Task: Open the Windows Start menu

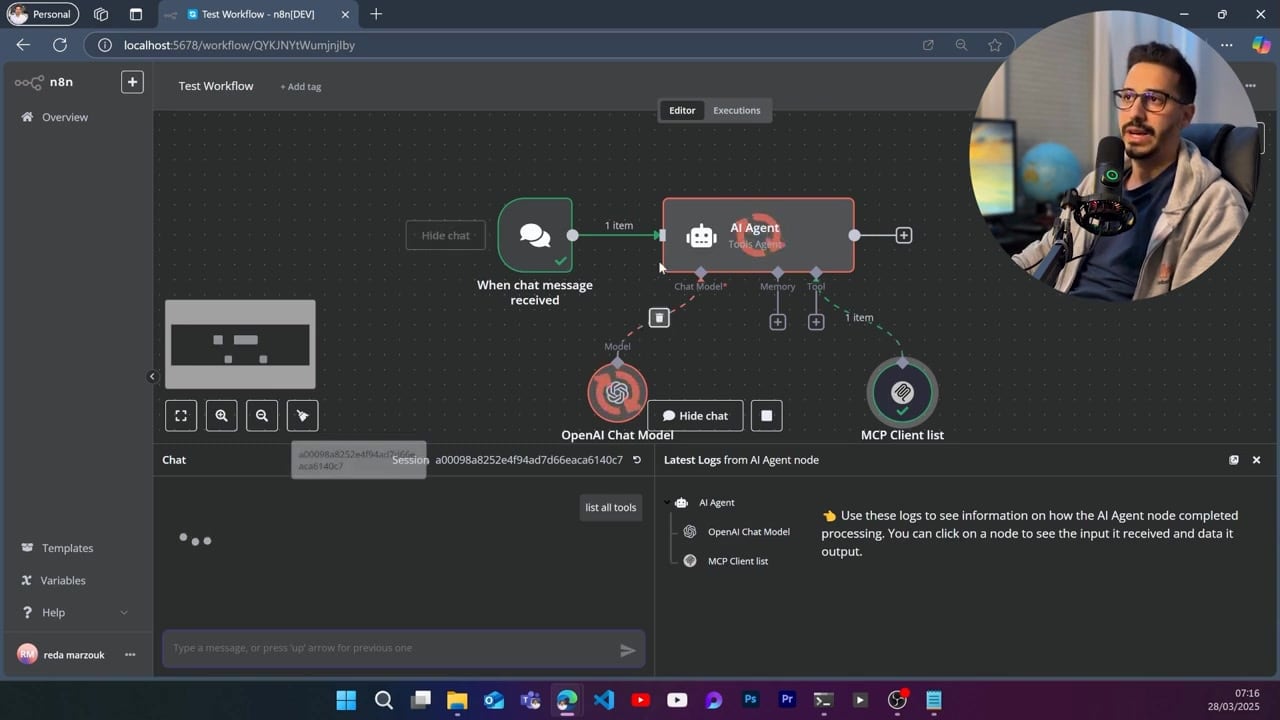Action: coord(346,700)
